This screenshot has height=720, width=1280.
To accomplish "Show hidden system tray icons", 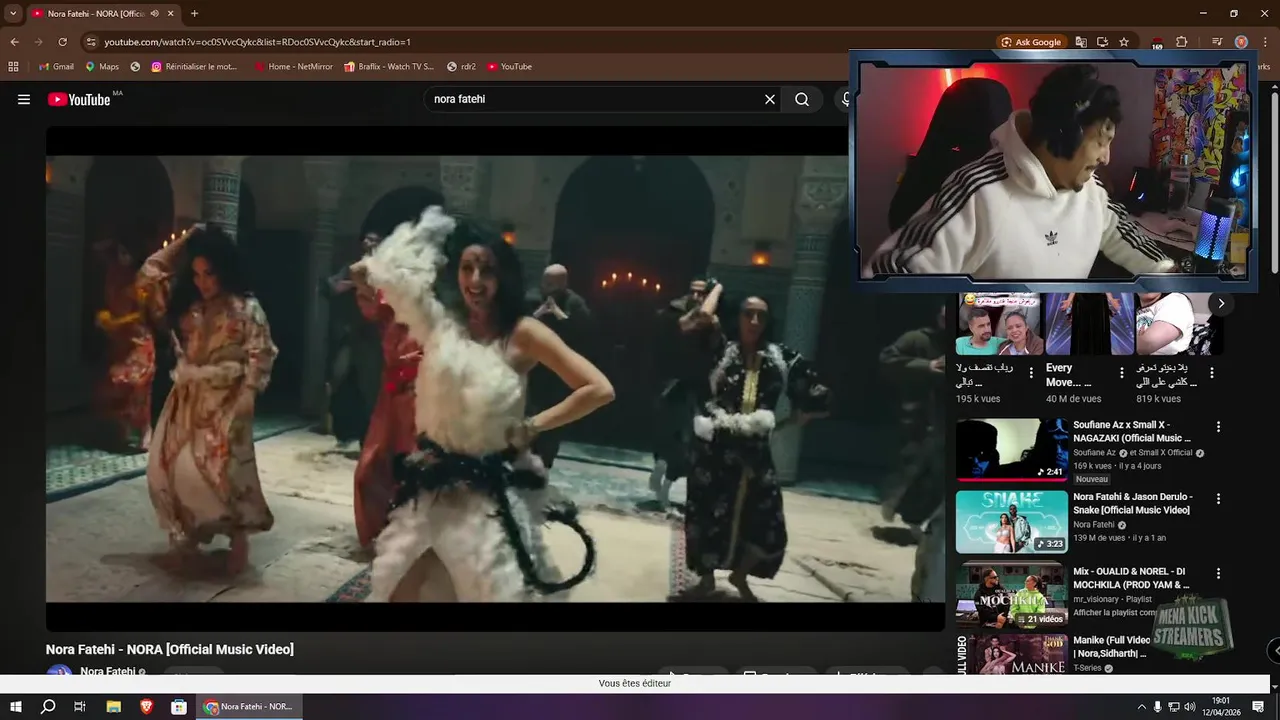I will pyautogui.click(x=1142, y=707).
